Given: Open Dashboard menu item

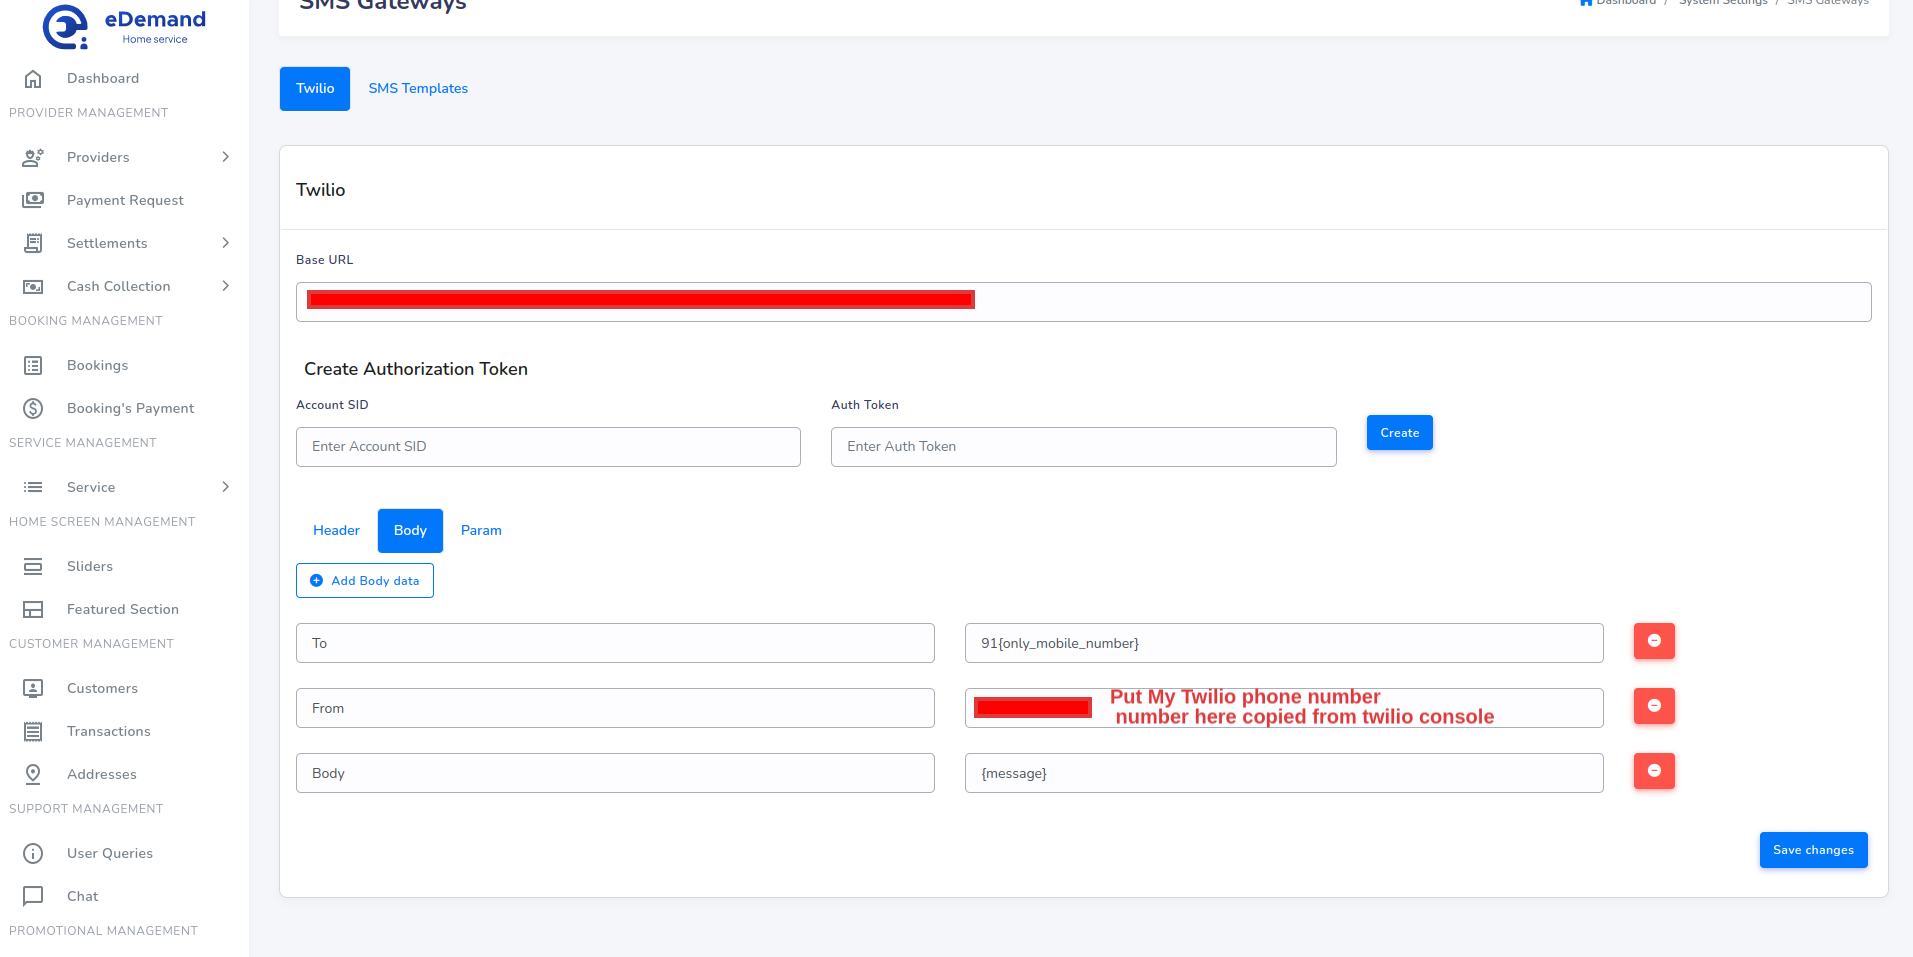Looking at the screenshot, I should (x=103, y=78).
